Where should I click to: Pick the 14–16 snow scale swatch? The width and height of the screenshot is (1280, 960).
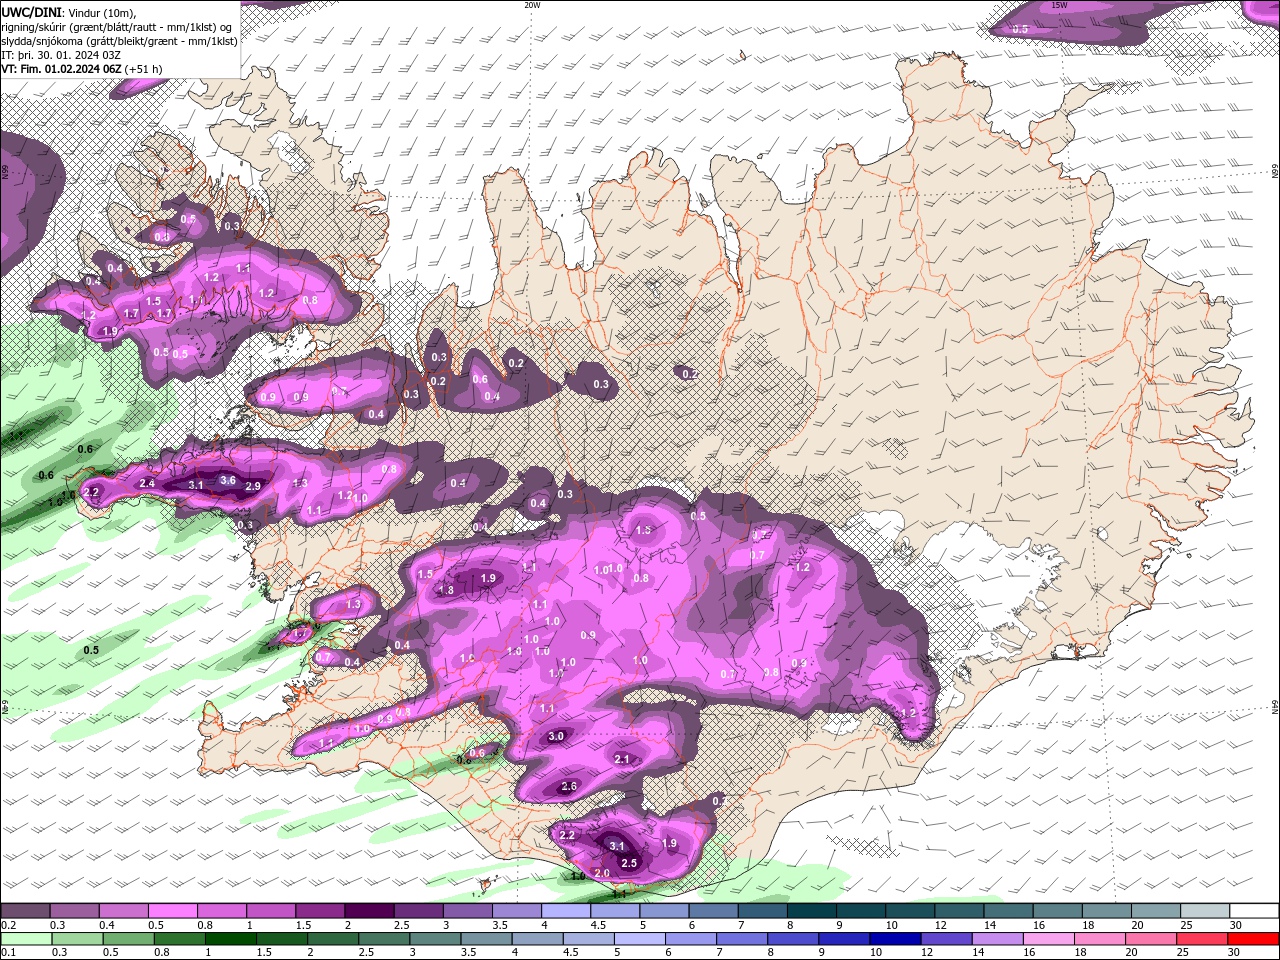point(1008,912)
